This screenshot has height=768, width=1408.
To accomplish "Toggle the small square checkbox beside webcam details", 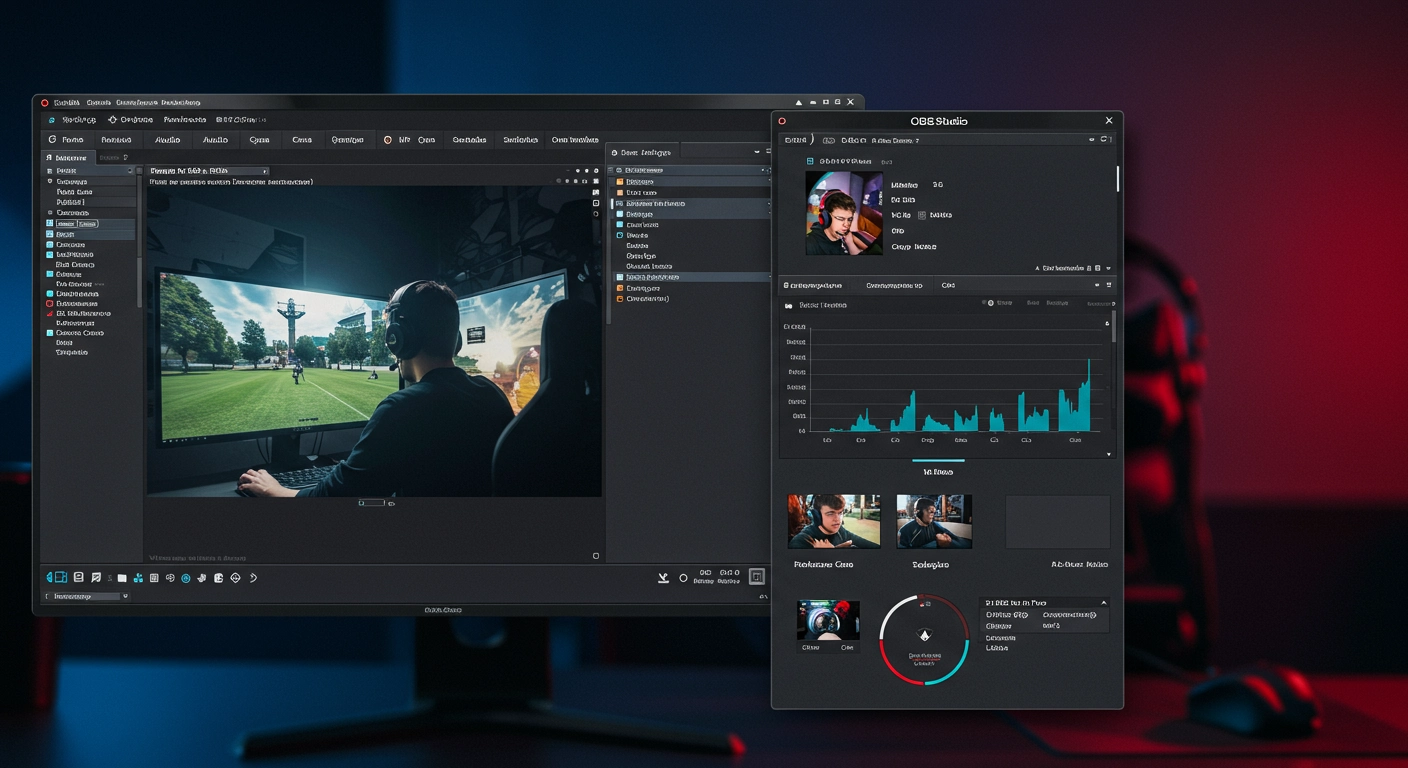I will 921,215.
